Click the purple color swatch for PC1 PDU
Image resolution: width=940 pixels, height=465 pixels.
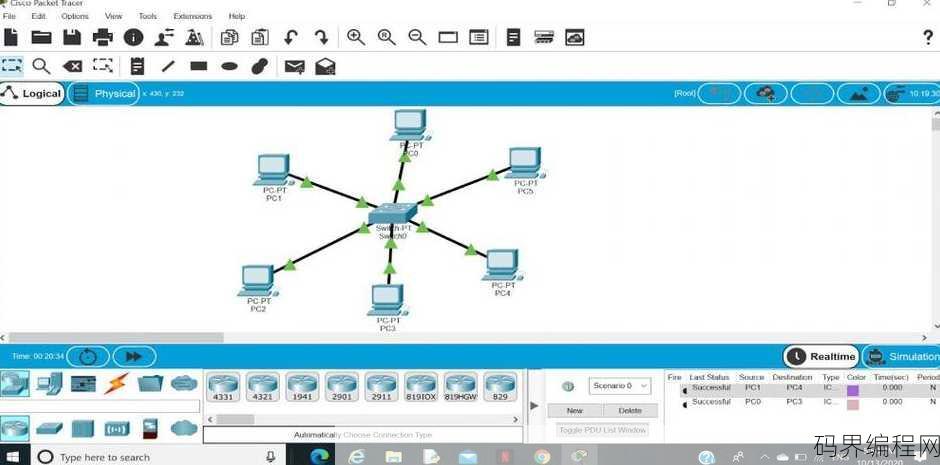point(852,390)
